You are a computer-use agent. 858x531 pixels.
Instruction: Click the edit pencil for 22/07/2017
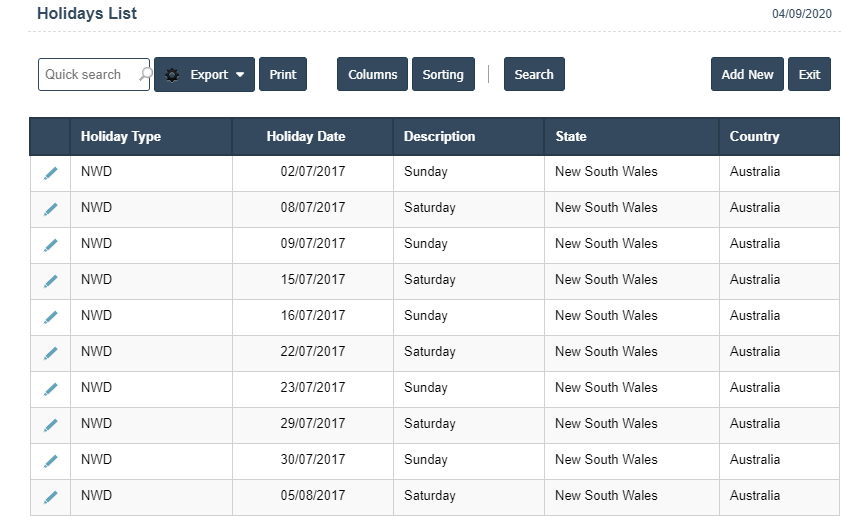click(51, 353)
